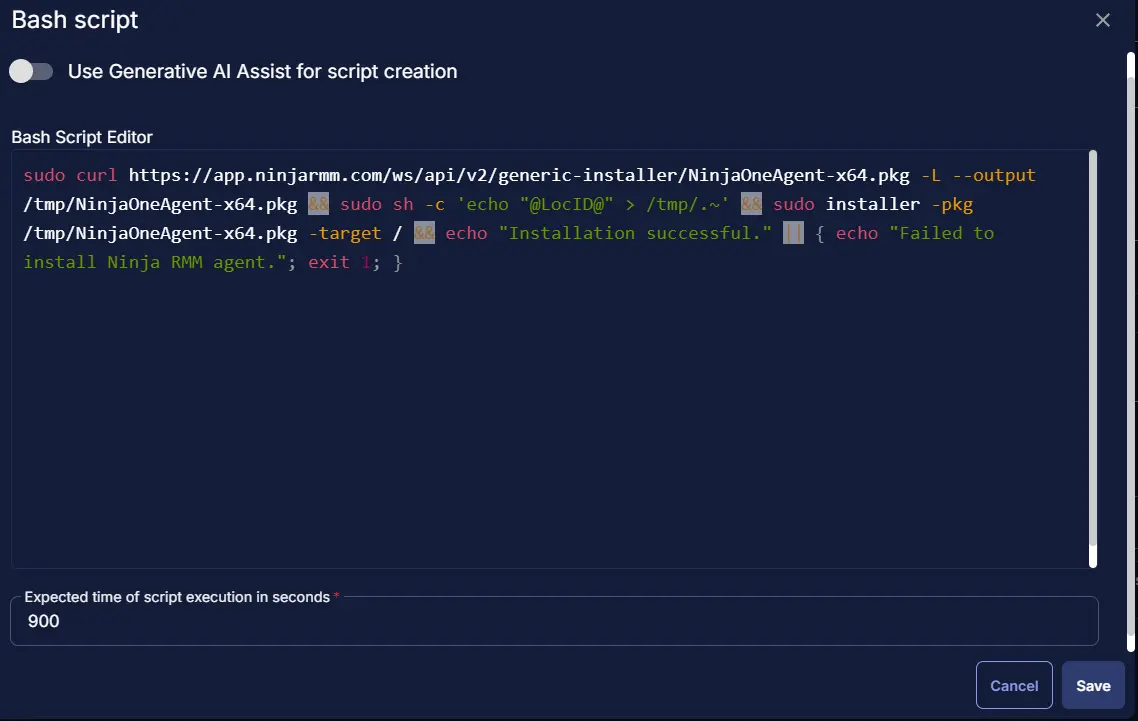Click the dialog's outer vertical scrollbar
The height and width of the screenshot is (721, 1138).
(1131, 352)
